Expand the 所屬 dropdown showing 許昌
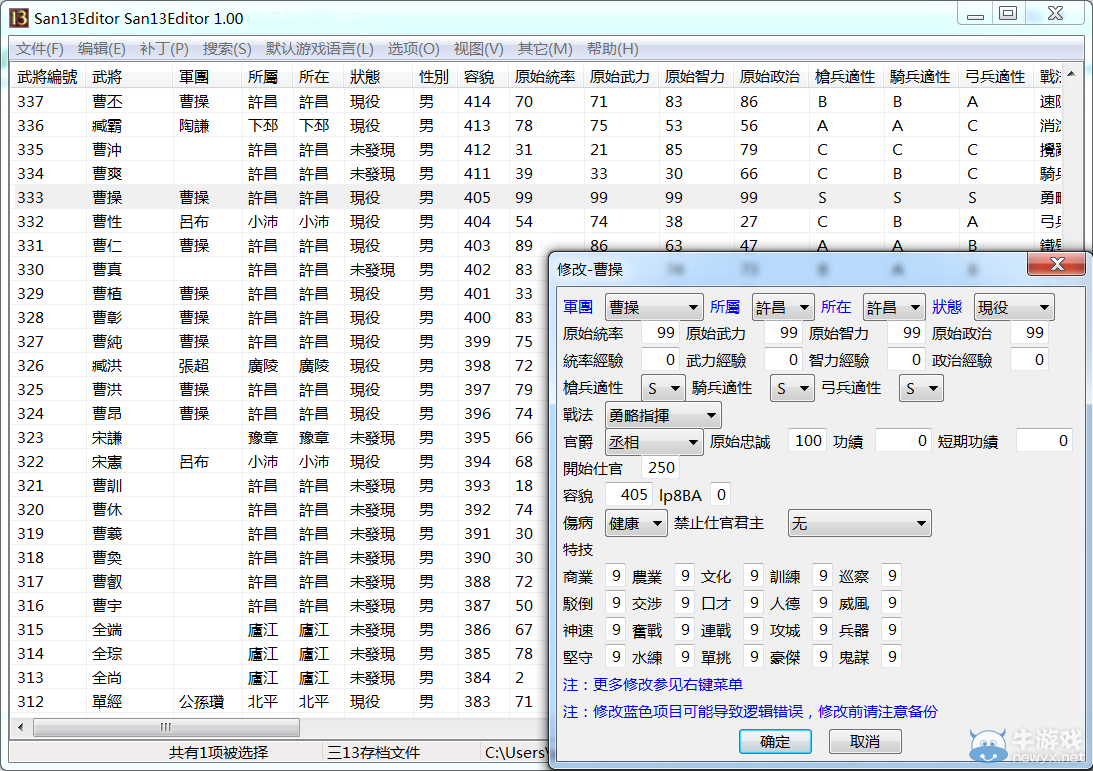This screenshot has height=771, width=1093. [x=783, y=307]
